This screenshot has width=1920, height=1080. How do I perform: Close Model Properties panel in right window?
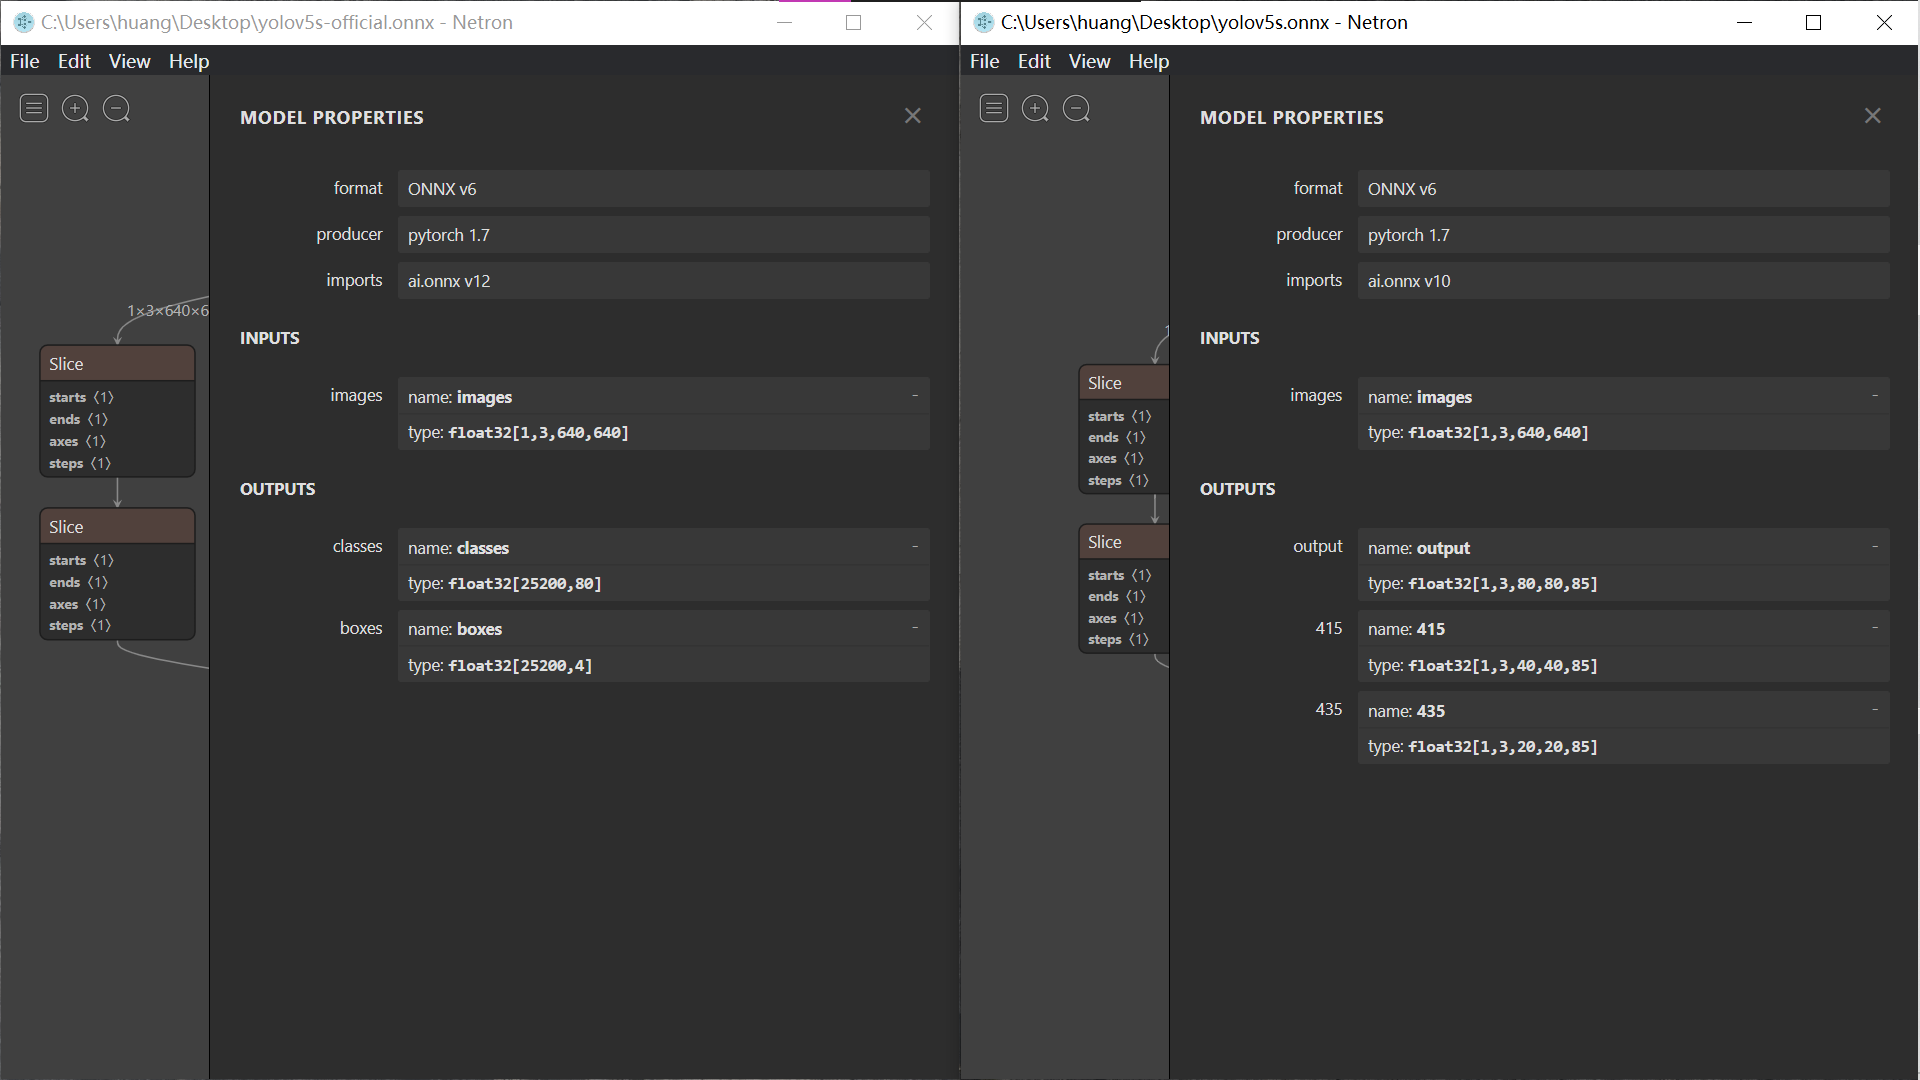tap(1872, 116)
